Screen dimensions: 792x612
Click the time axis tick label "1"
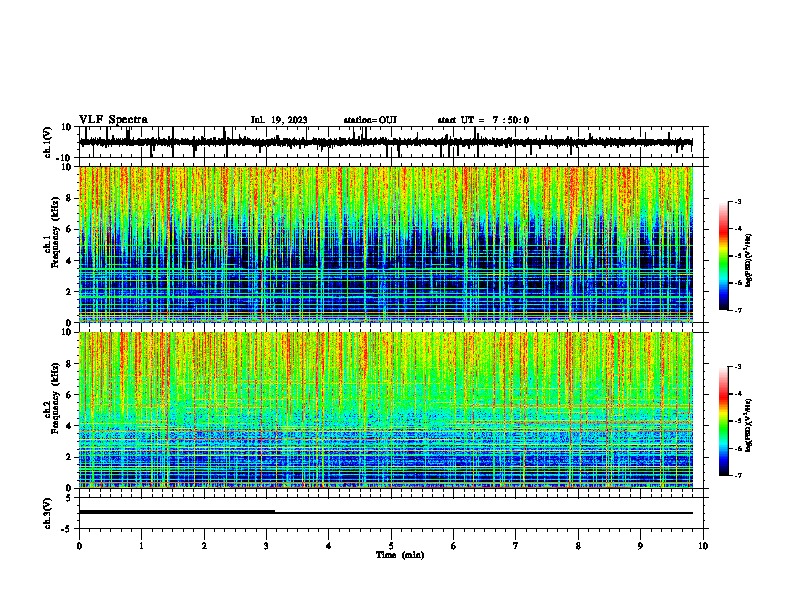[141, 546]
